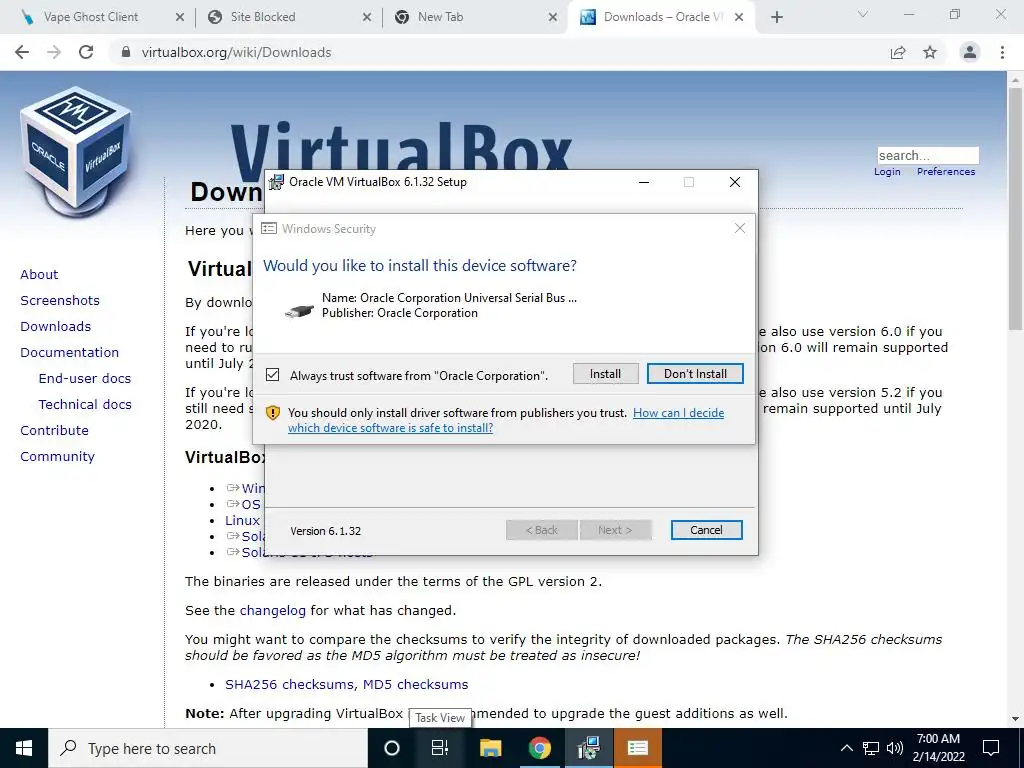
Task: Switch to the New Tab tab
Action: (x=440, y=17)
